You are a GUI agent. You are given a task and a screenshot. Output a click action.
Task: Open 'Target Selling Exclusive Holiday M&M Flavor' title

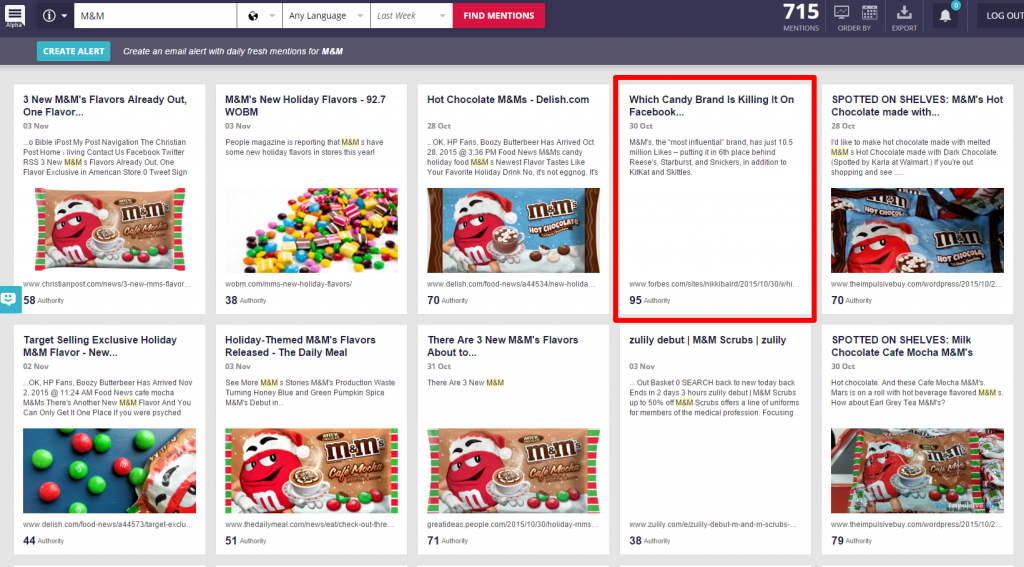pos(100,346)
